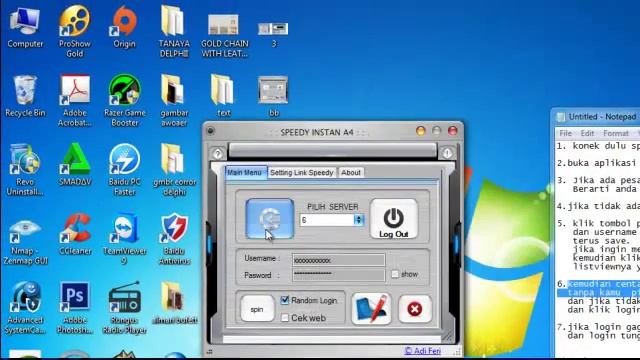Open the Pilih Server dropdown

tap(358, 220)
